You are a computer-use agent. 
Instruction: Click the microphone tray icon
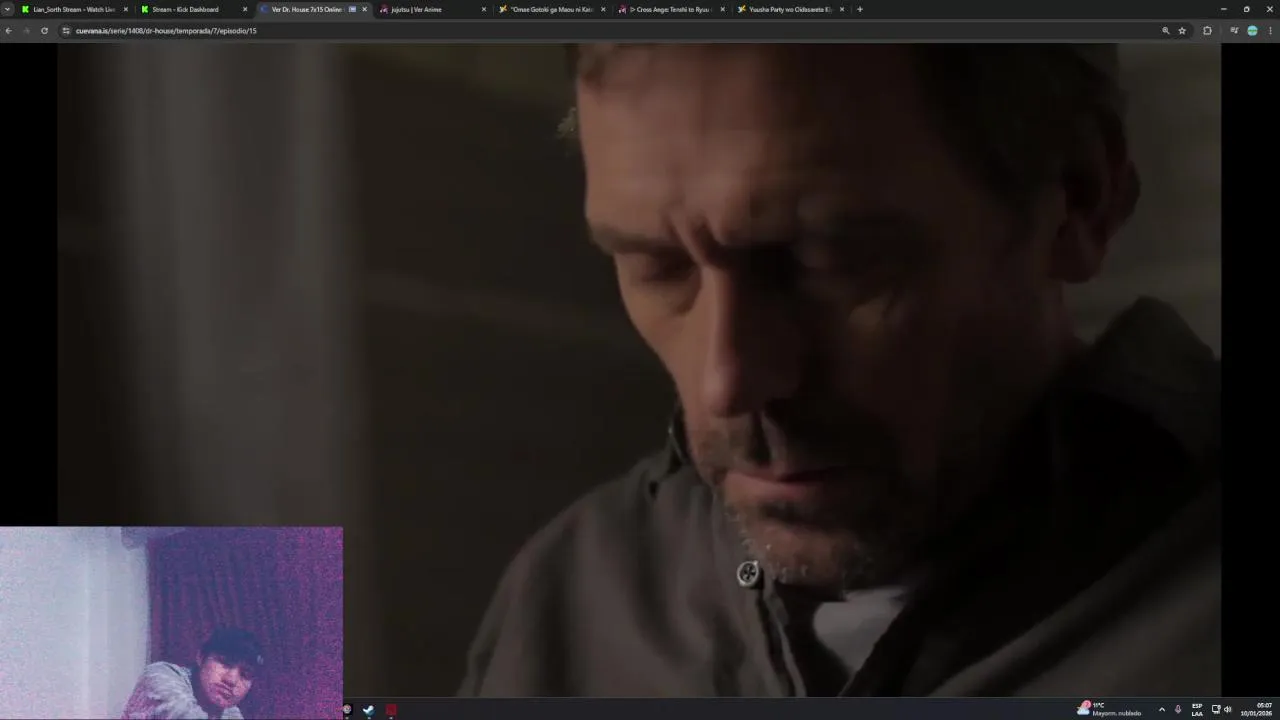click(x=1178, y=710)
